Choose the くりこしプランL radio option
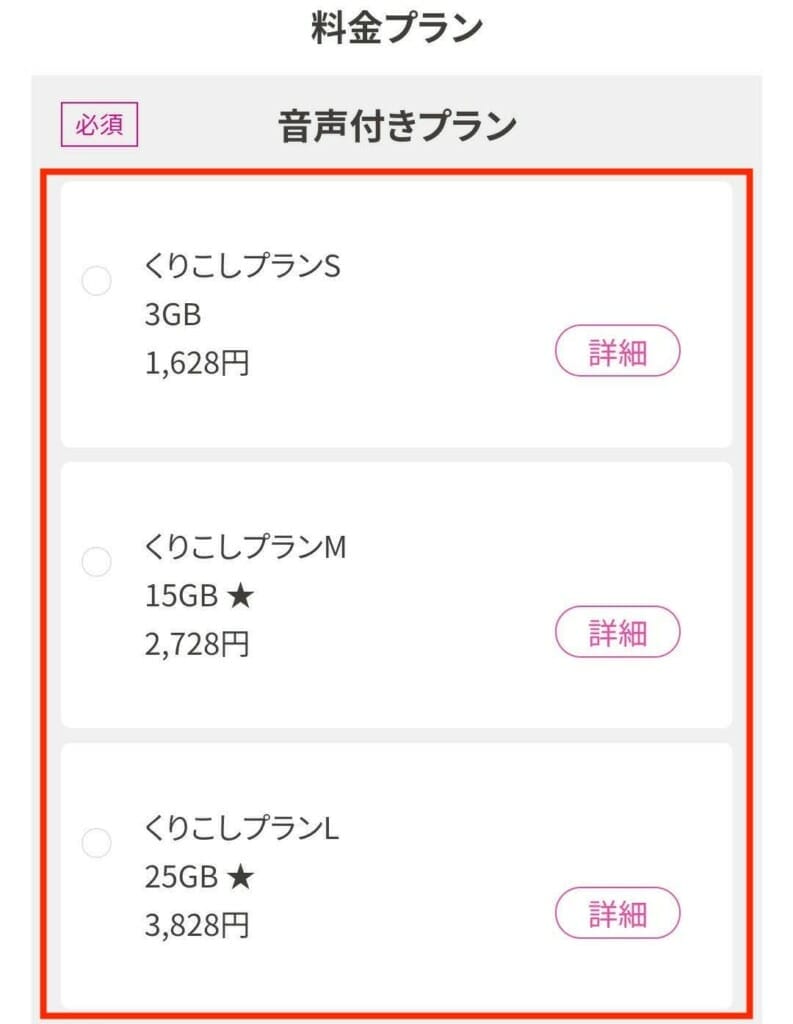The width and height of the screenshot is (793, 1024). [96, 843]
